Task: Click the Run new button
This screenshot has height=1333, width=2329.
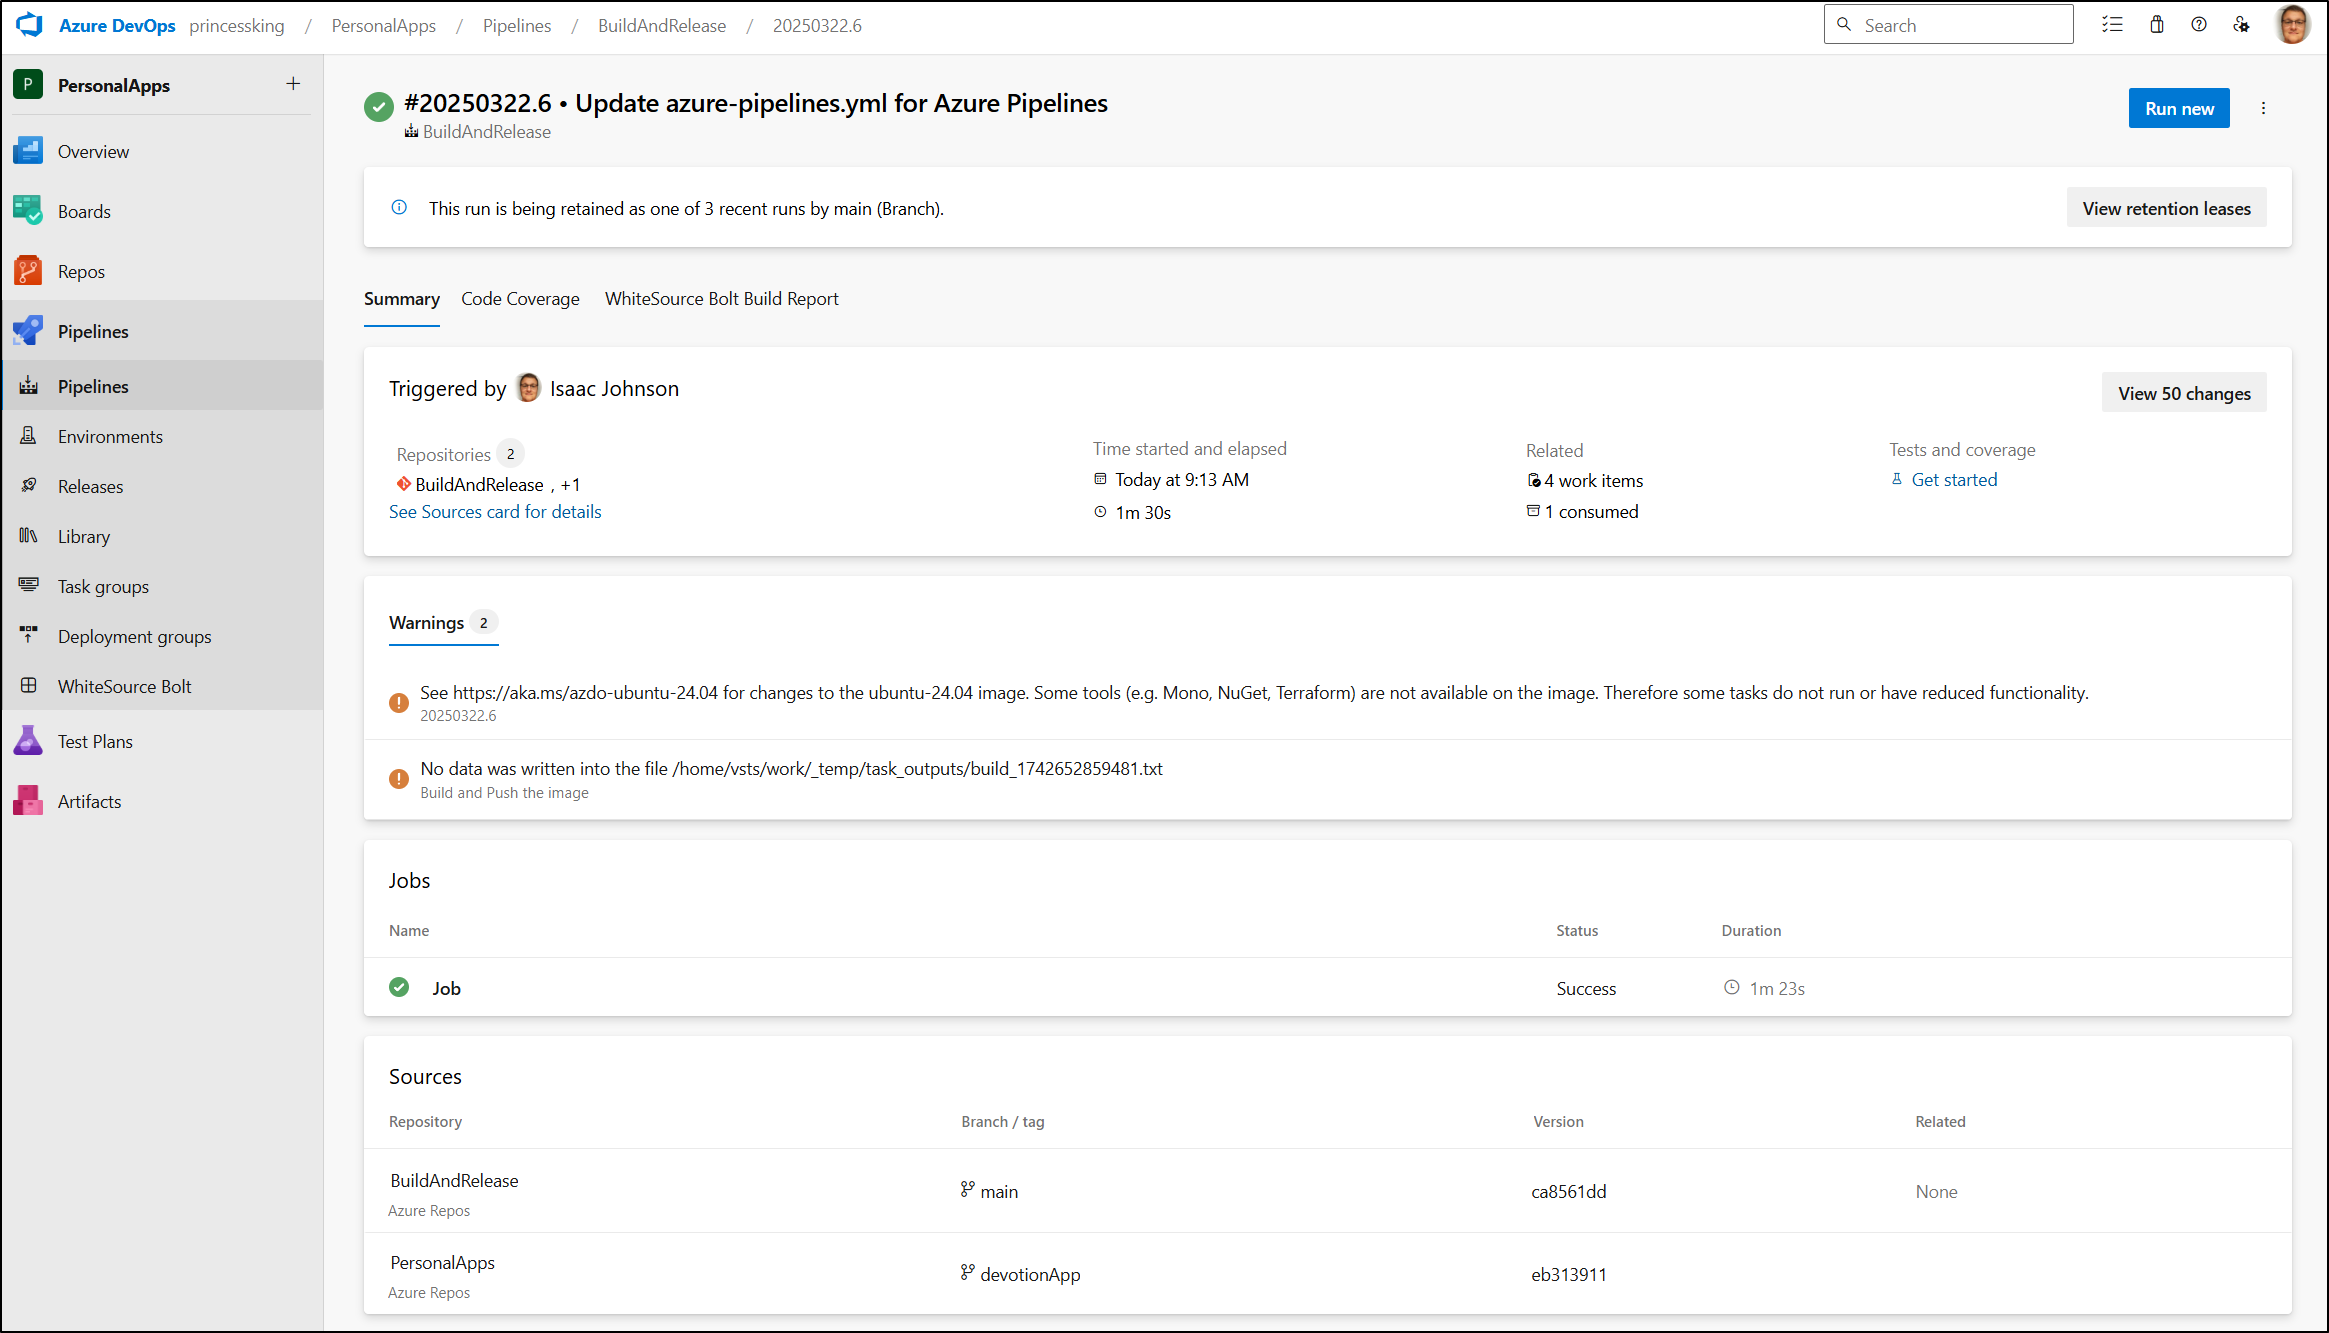Action: [2179, 108]
